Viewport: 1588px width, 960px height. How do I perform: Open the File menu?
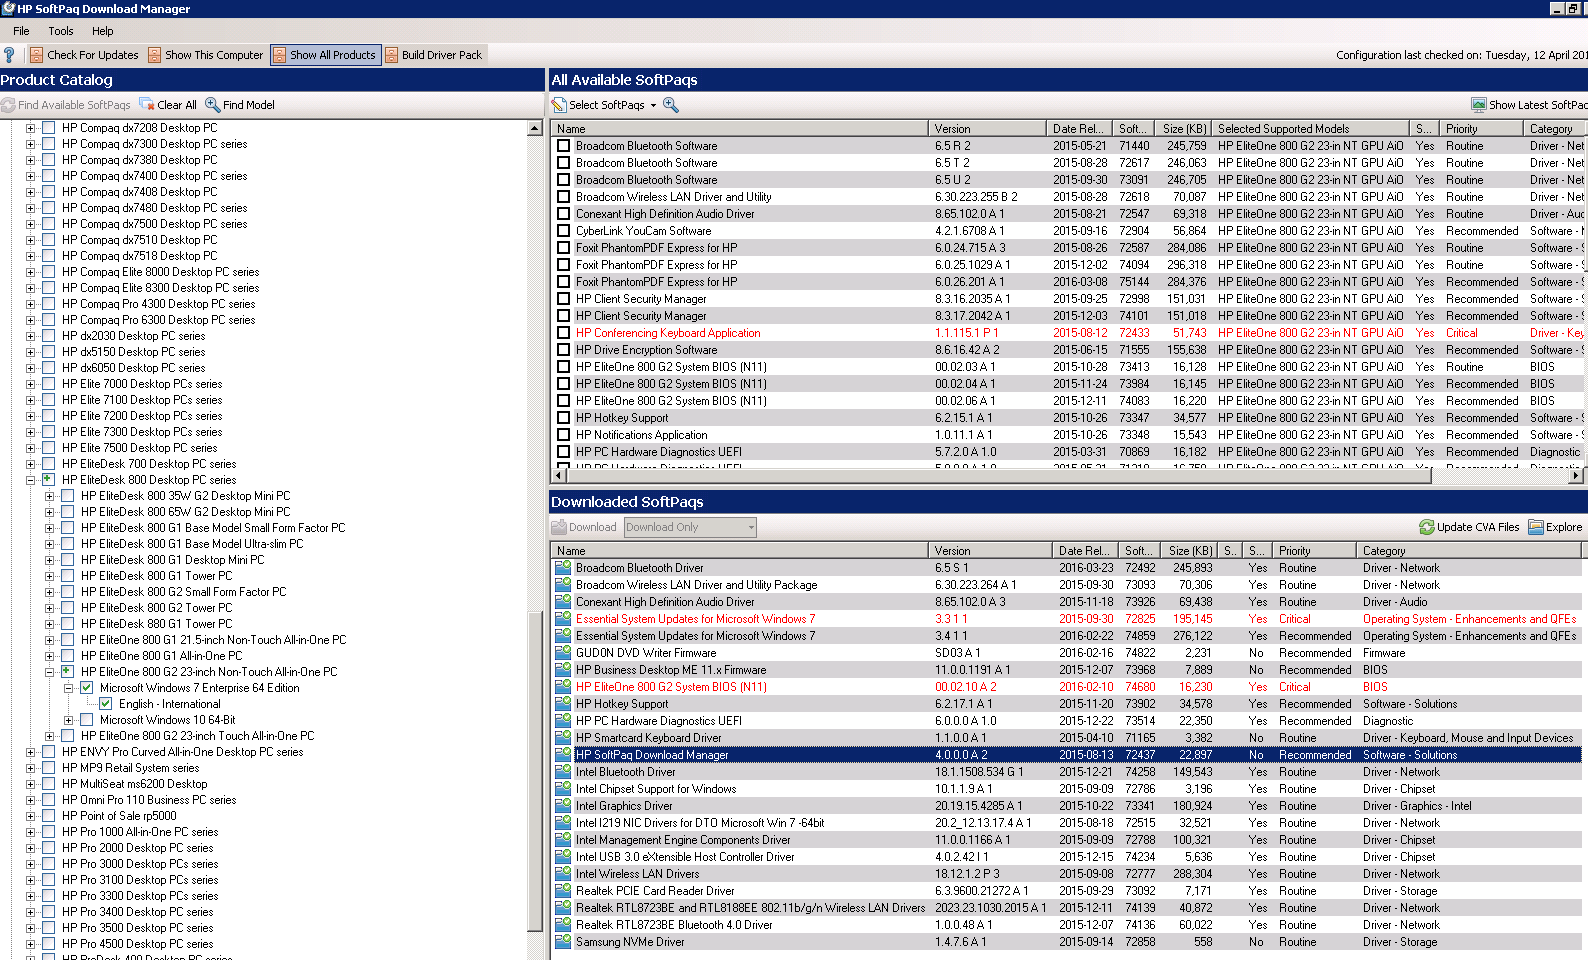(21, 31)
